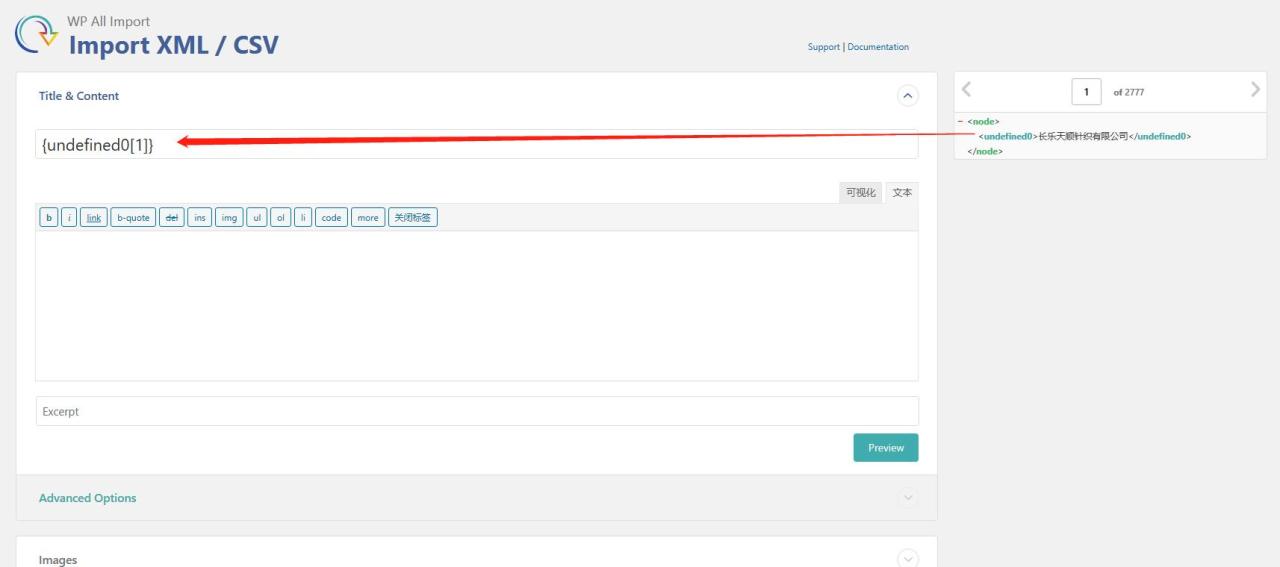The height and width of the screenshot is (567, 1280).
Task: Collapse the node element in XML tree
Action: [960, 122]
